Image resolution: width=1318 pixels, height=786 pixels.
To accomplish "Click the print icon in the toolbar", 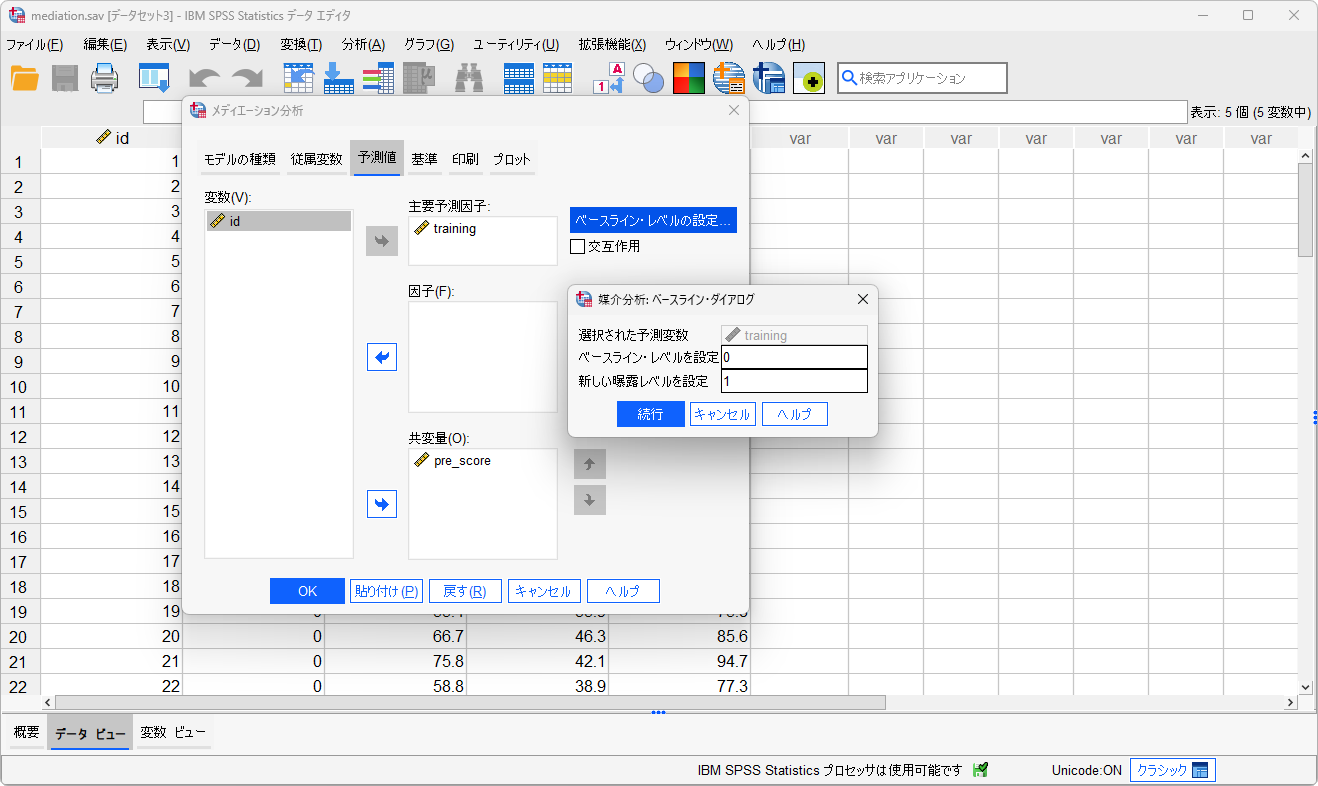I will click(x=105, y=78).
